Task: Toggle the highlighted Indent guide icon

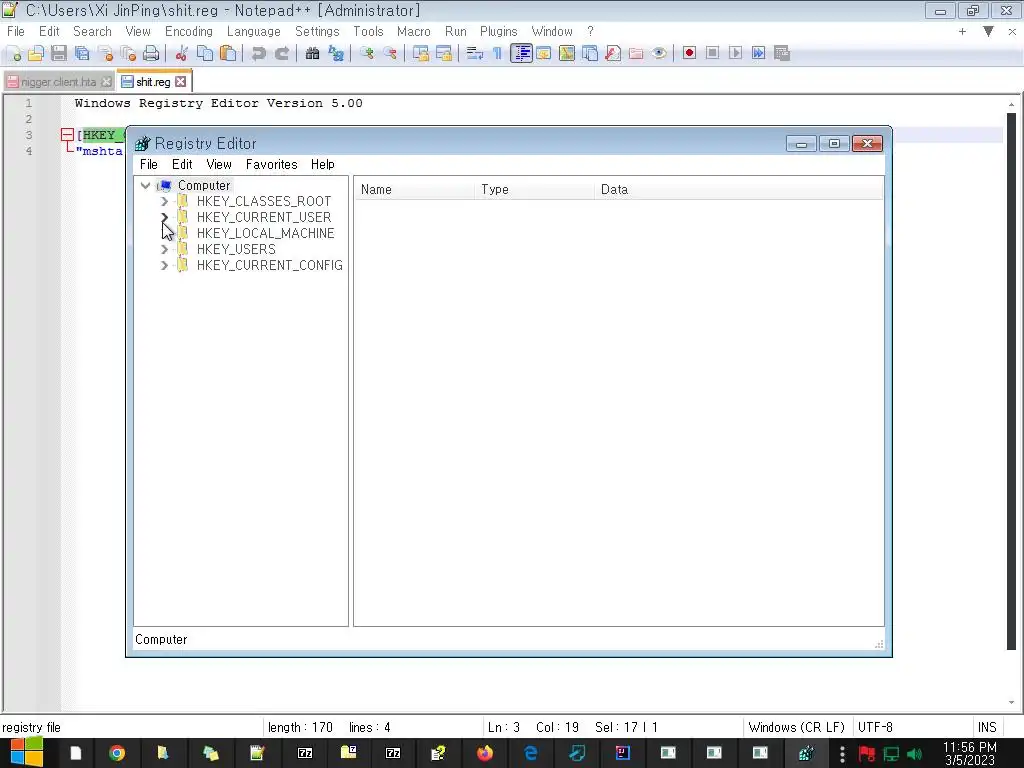Action: pyautogui.click(x=521, y=54)
